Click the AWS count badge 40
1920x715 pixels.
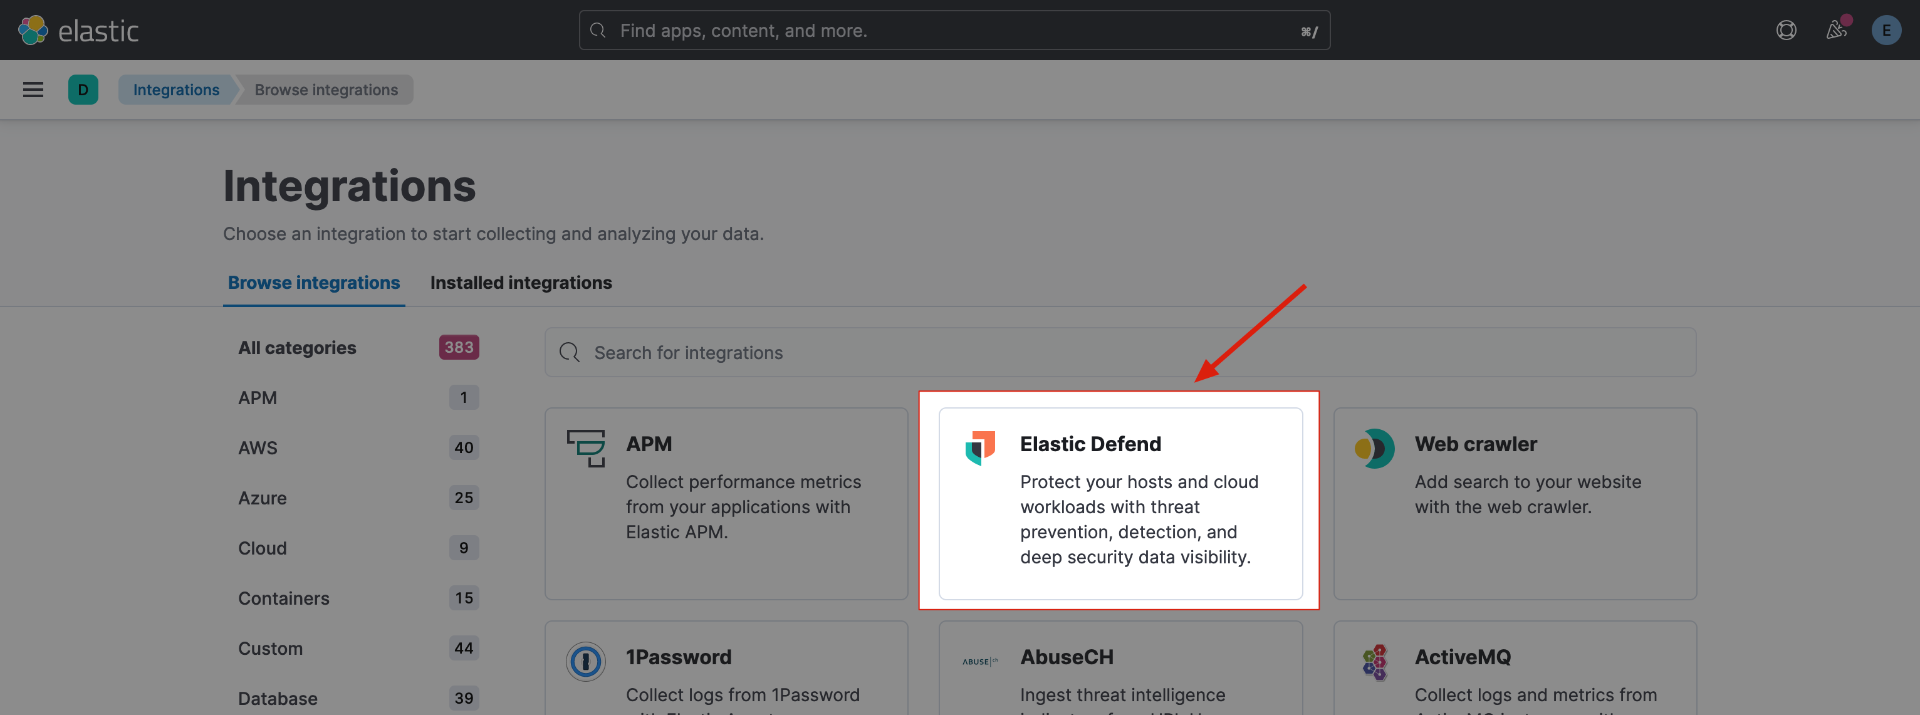click(464, 448)
